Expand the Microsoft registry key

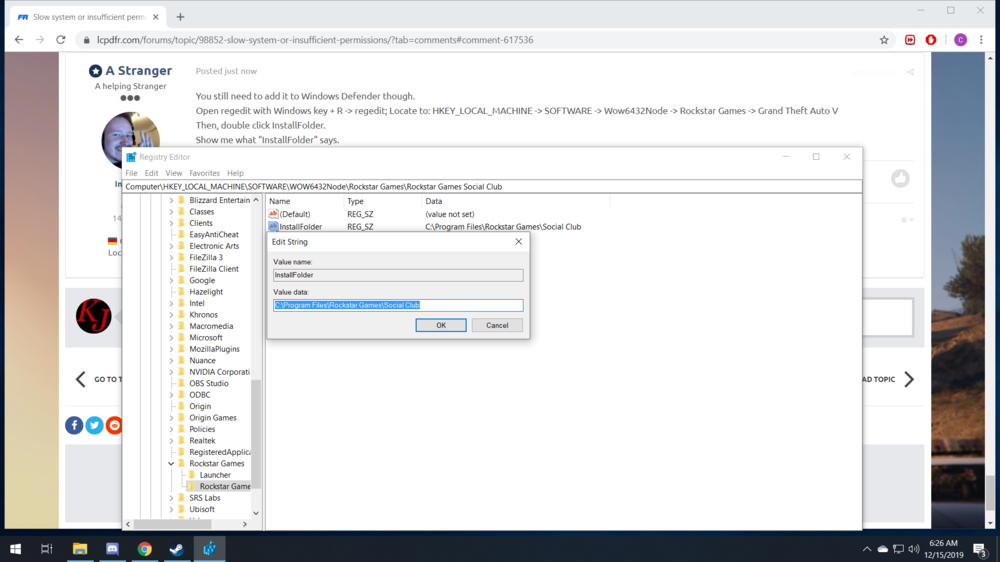click(171, 337)
